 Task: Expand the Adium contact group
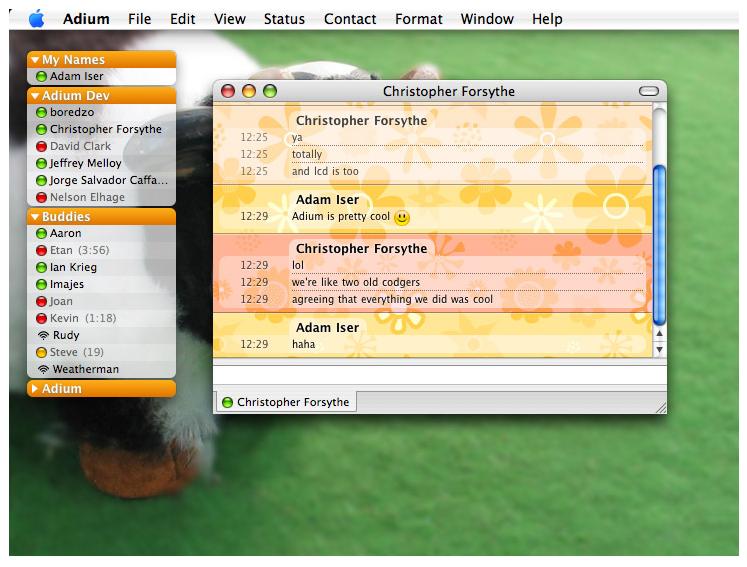(x=35, y=389)
